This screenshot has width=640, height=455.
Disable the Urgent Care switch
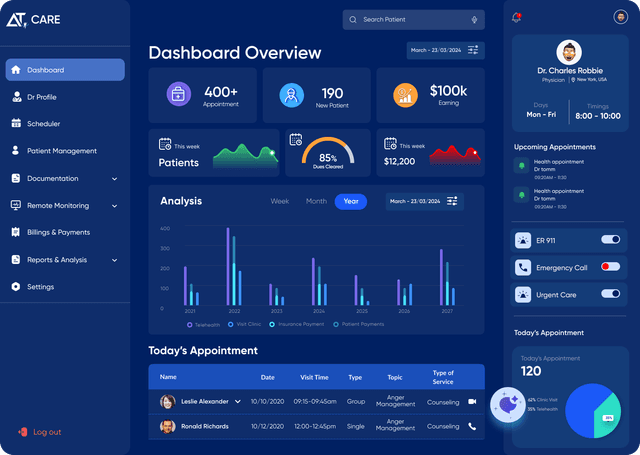click(610, 294)
